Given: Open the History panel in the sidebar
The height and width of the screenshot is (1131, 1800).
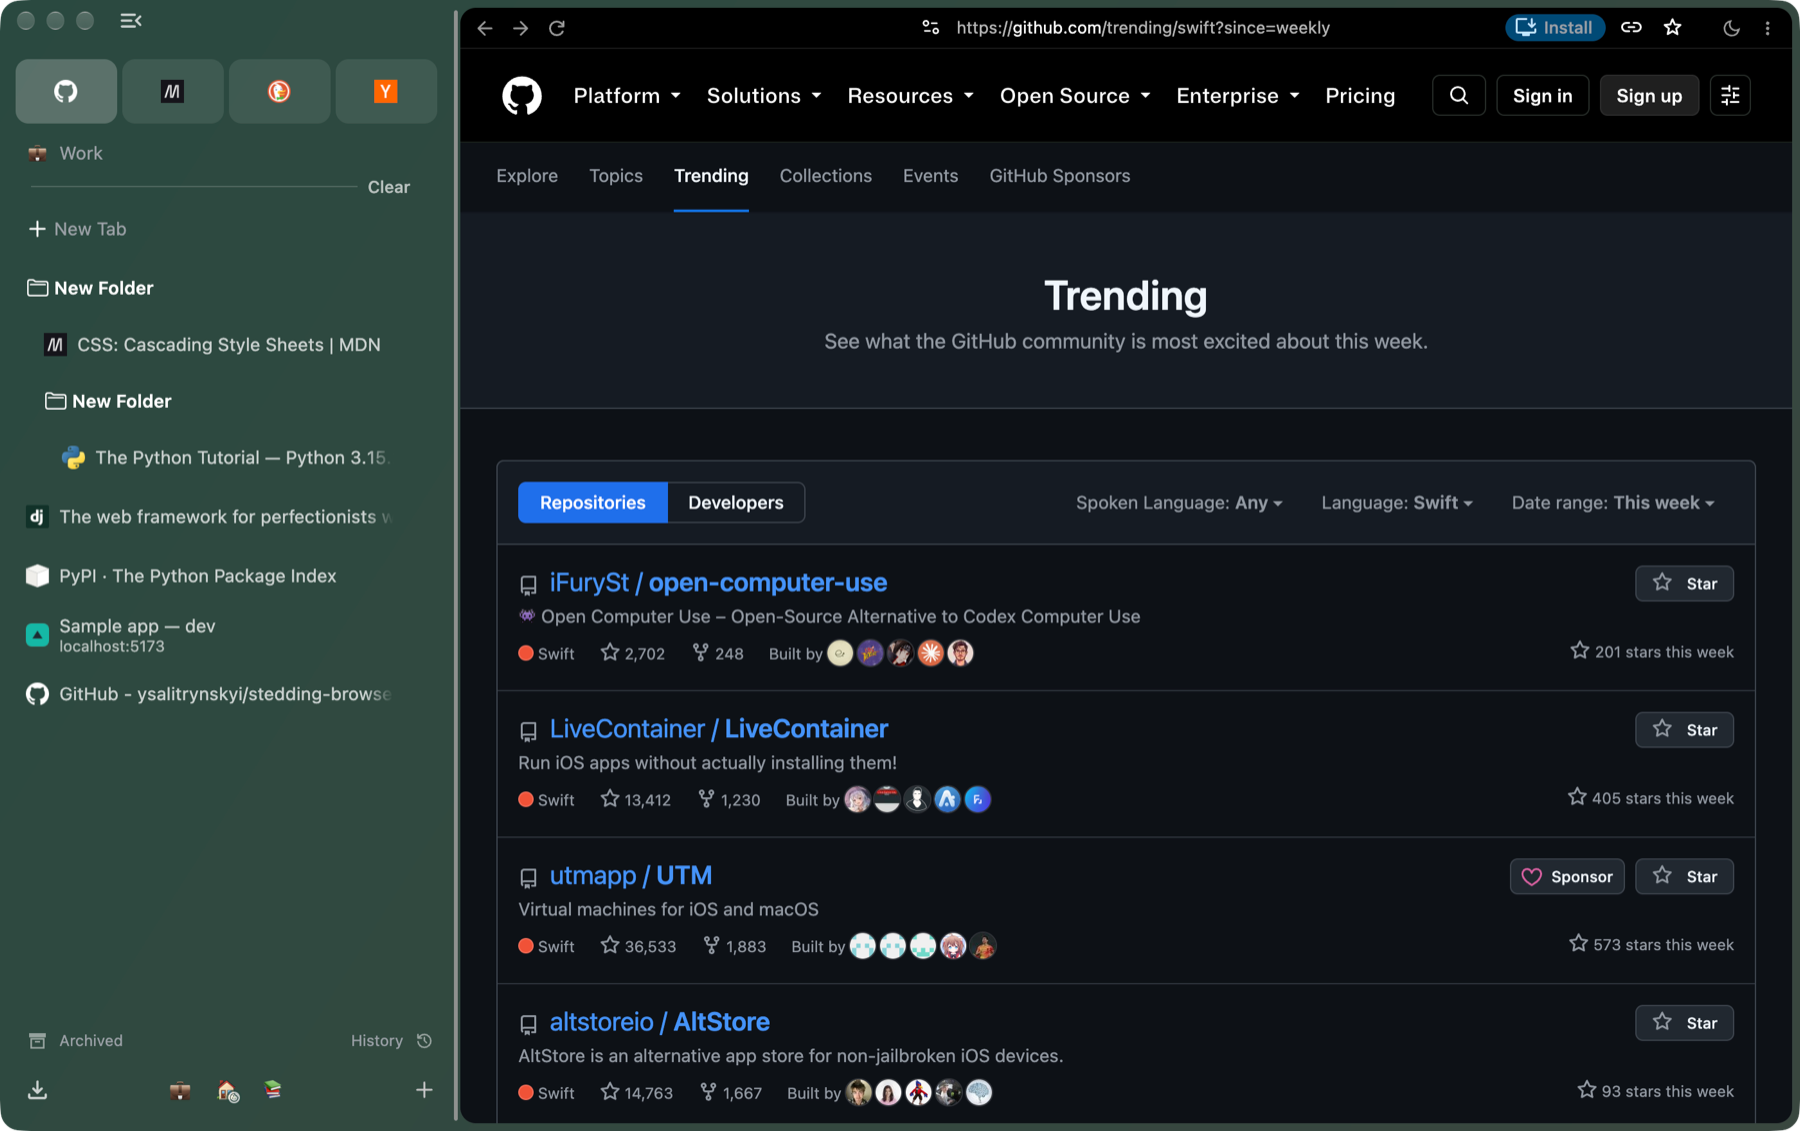Looking at the screenshot, I should pos(391,1041).
